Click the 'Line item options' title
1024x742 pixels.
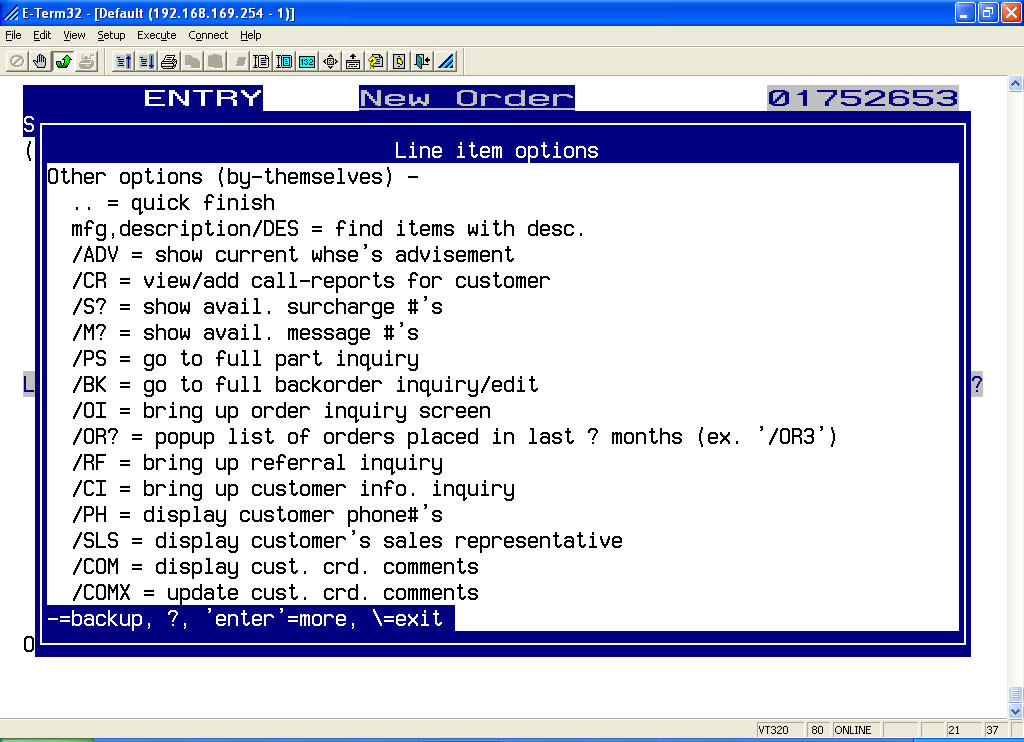(x=496, y=151)
